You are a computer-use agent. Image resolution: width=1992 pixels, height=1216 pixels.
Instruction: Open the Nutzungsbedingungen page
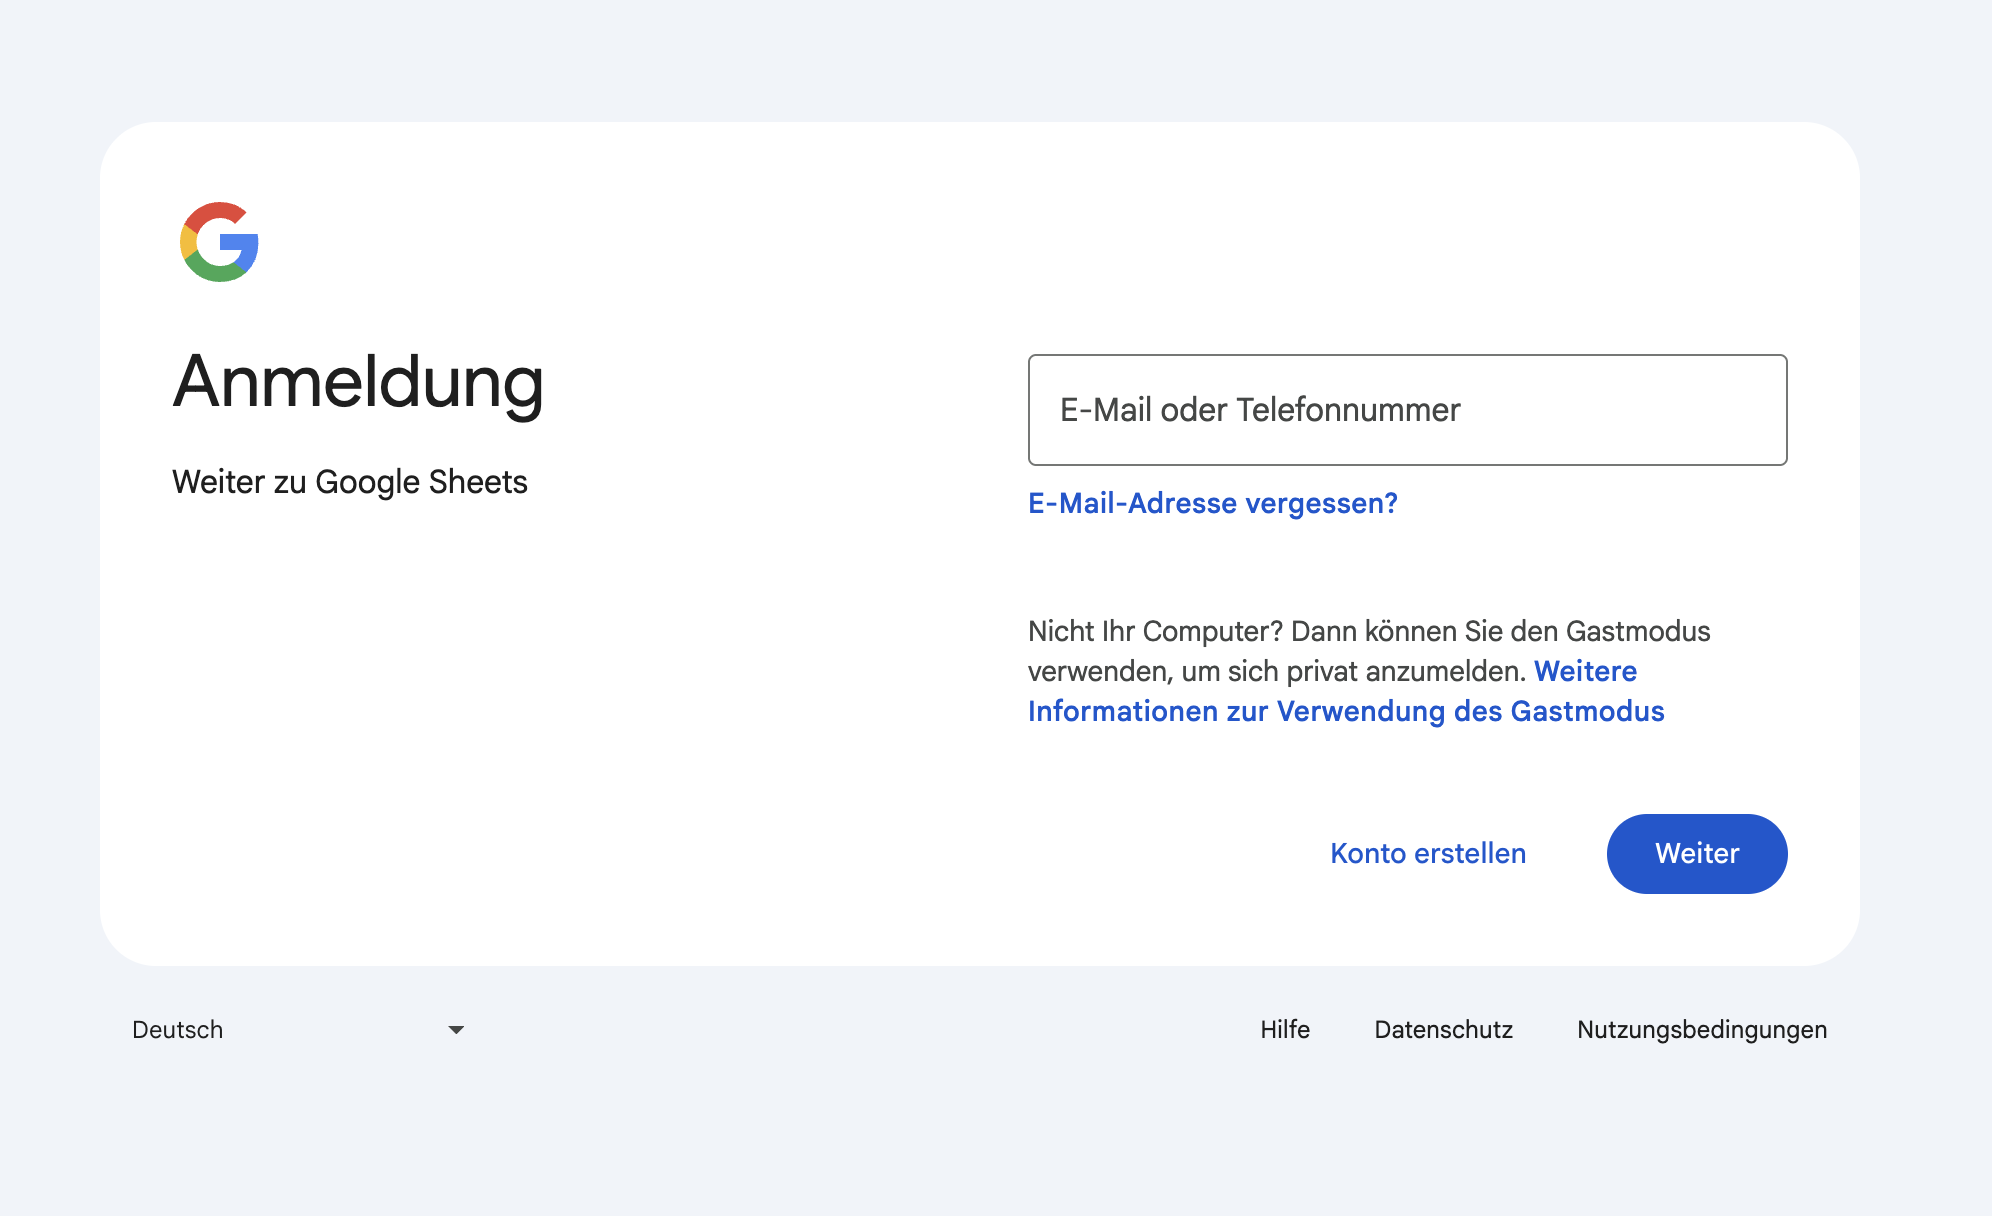coord(1701,1029)
